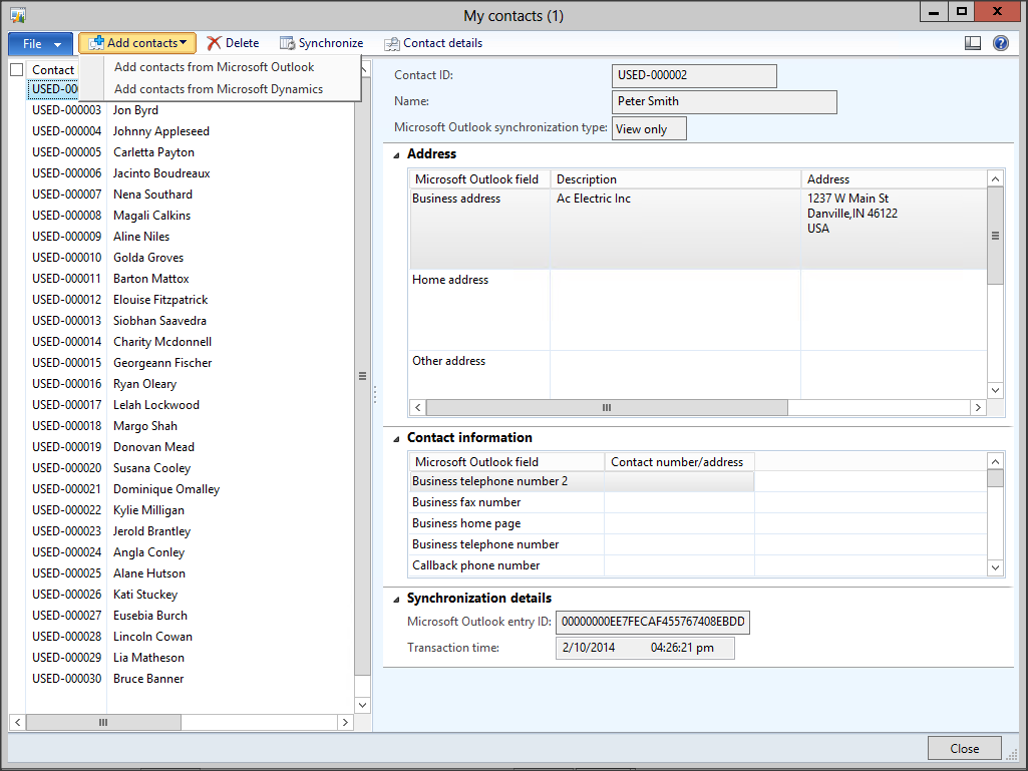Screen dimensions: 1028x771
Task: Collapse the Contact information section
Action: pos(398,438)
